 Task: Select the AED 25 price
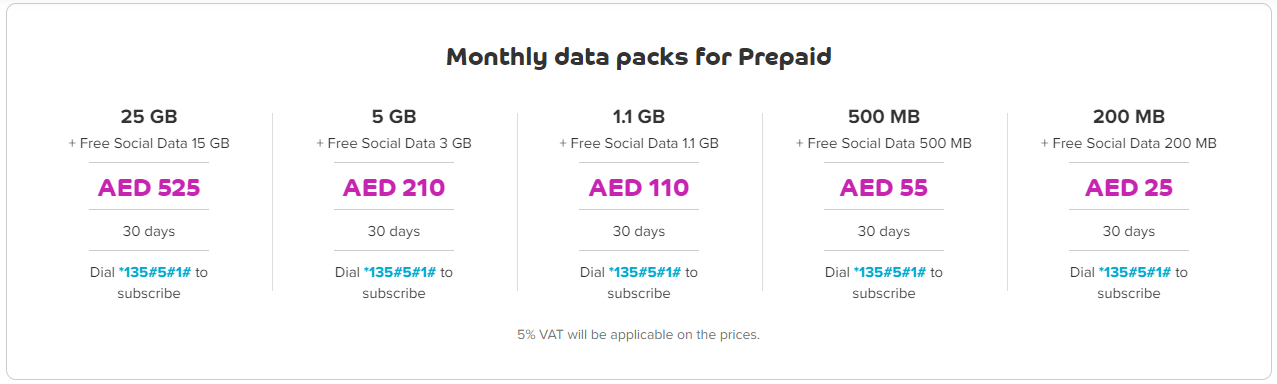click(1129, 188)
